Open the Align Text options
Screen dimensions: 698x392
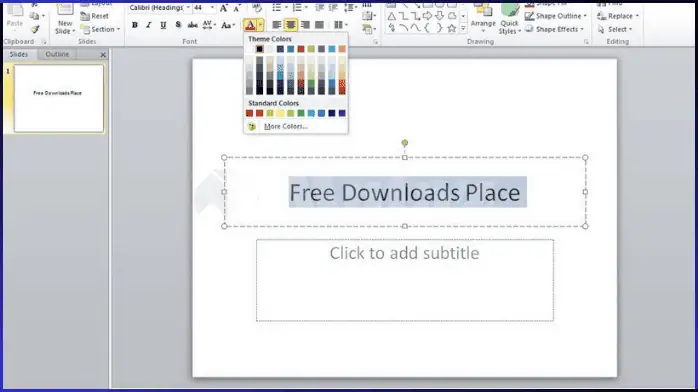pyautogui.click(x=368, y=16)
